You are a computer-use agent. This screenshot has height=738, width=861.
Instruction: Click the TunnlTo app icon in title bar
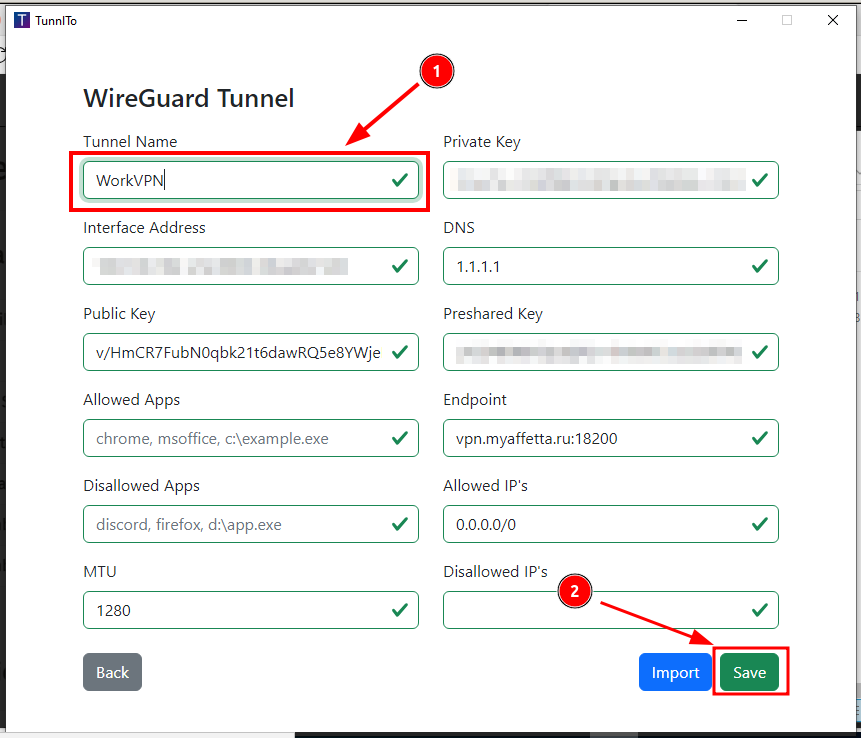(22, 20)
